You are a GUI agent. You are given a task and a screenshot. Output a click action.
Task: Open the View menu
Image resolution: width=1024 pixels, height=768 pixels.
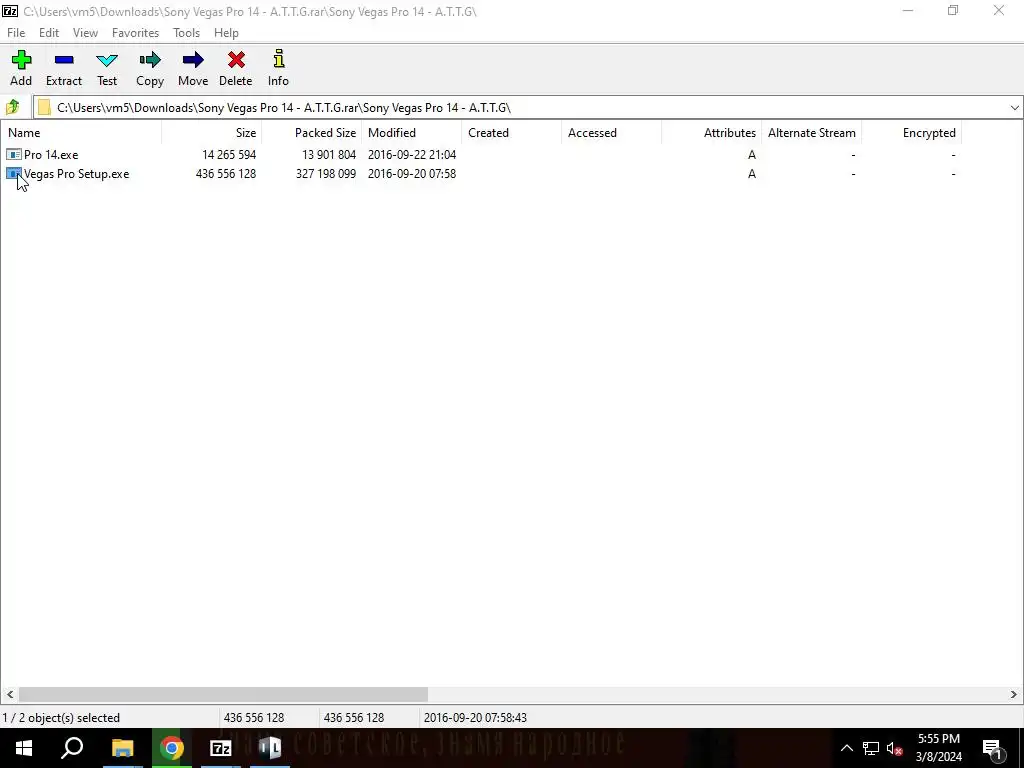pos(86,33)
